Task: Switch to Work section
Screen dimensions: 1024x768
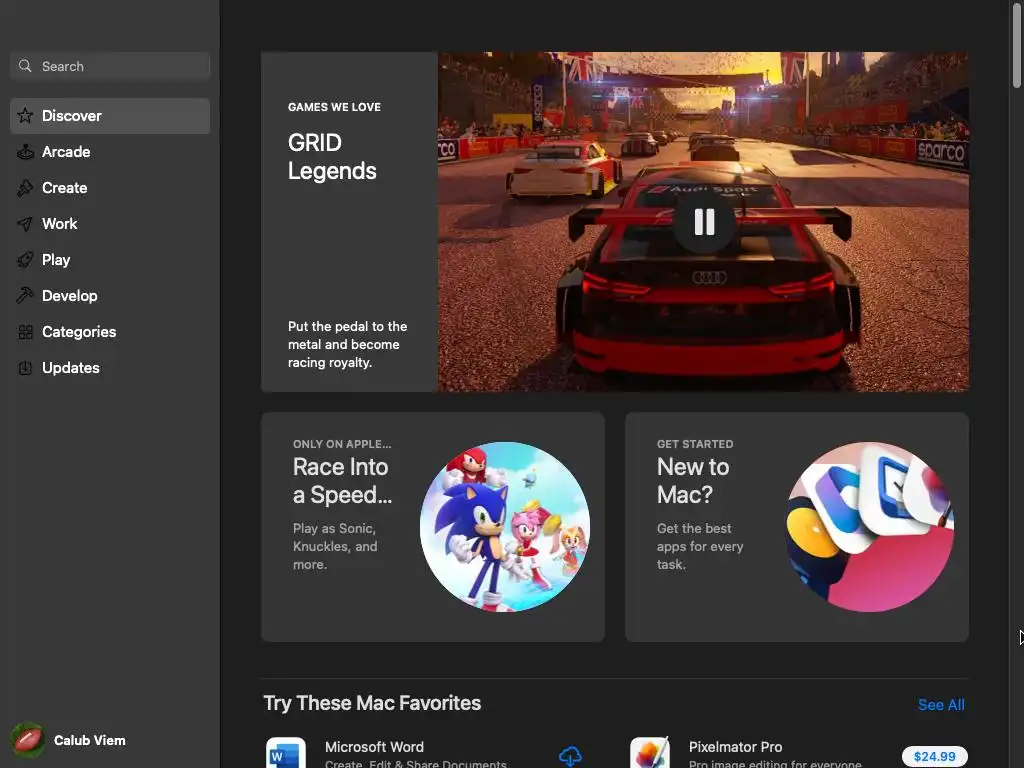Action: click(x=110, y=224)
